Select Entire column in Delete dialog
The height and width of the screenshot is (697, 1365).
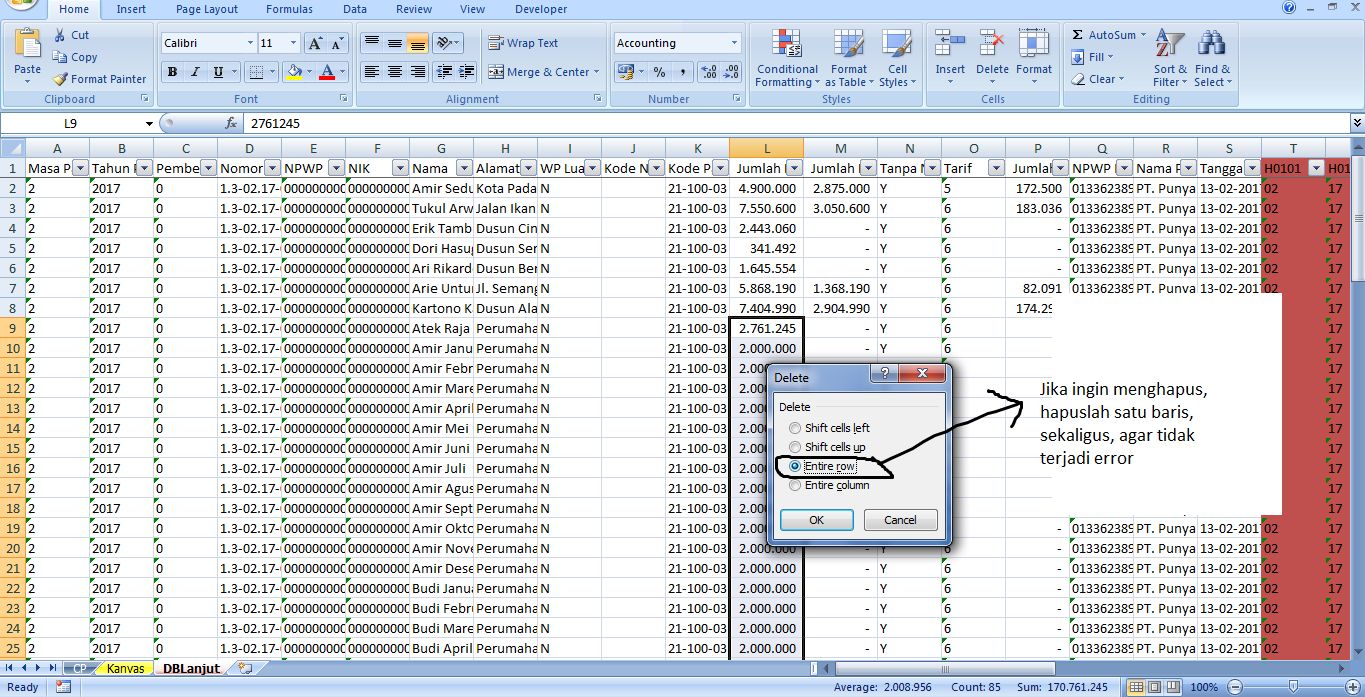coord(795,486)
